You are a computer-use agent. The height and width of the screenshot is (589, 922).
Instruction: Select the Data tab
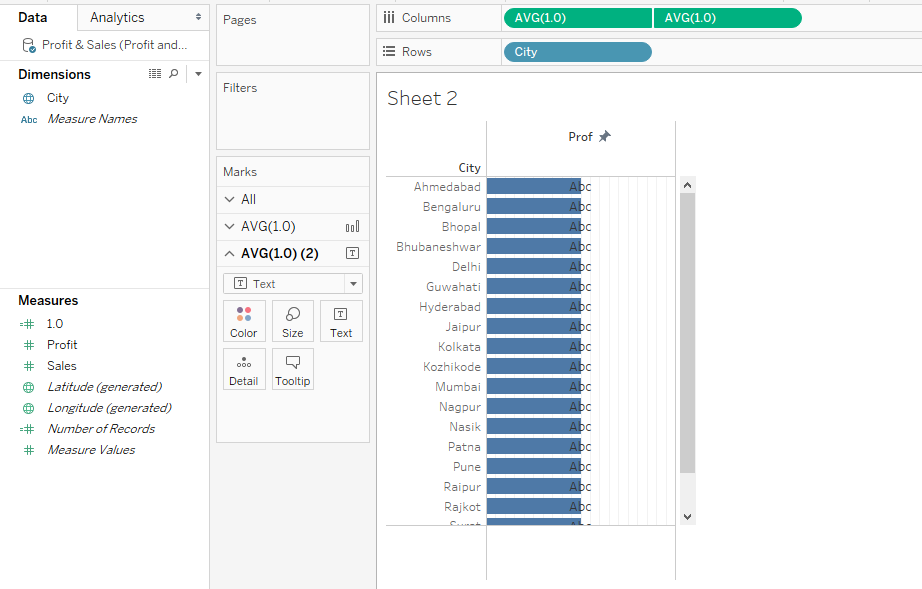(x=33, y=17)
